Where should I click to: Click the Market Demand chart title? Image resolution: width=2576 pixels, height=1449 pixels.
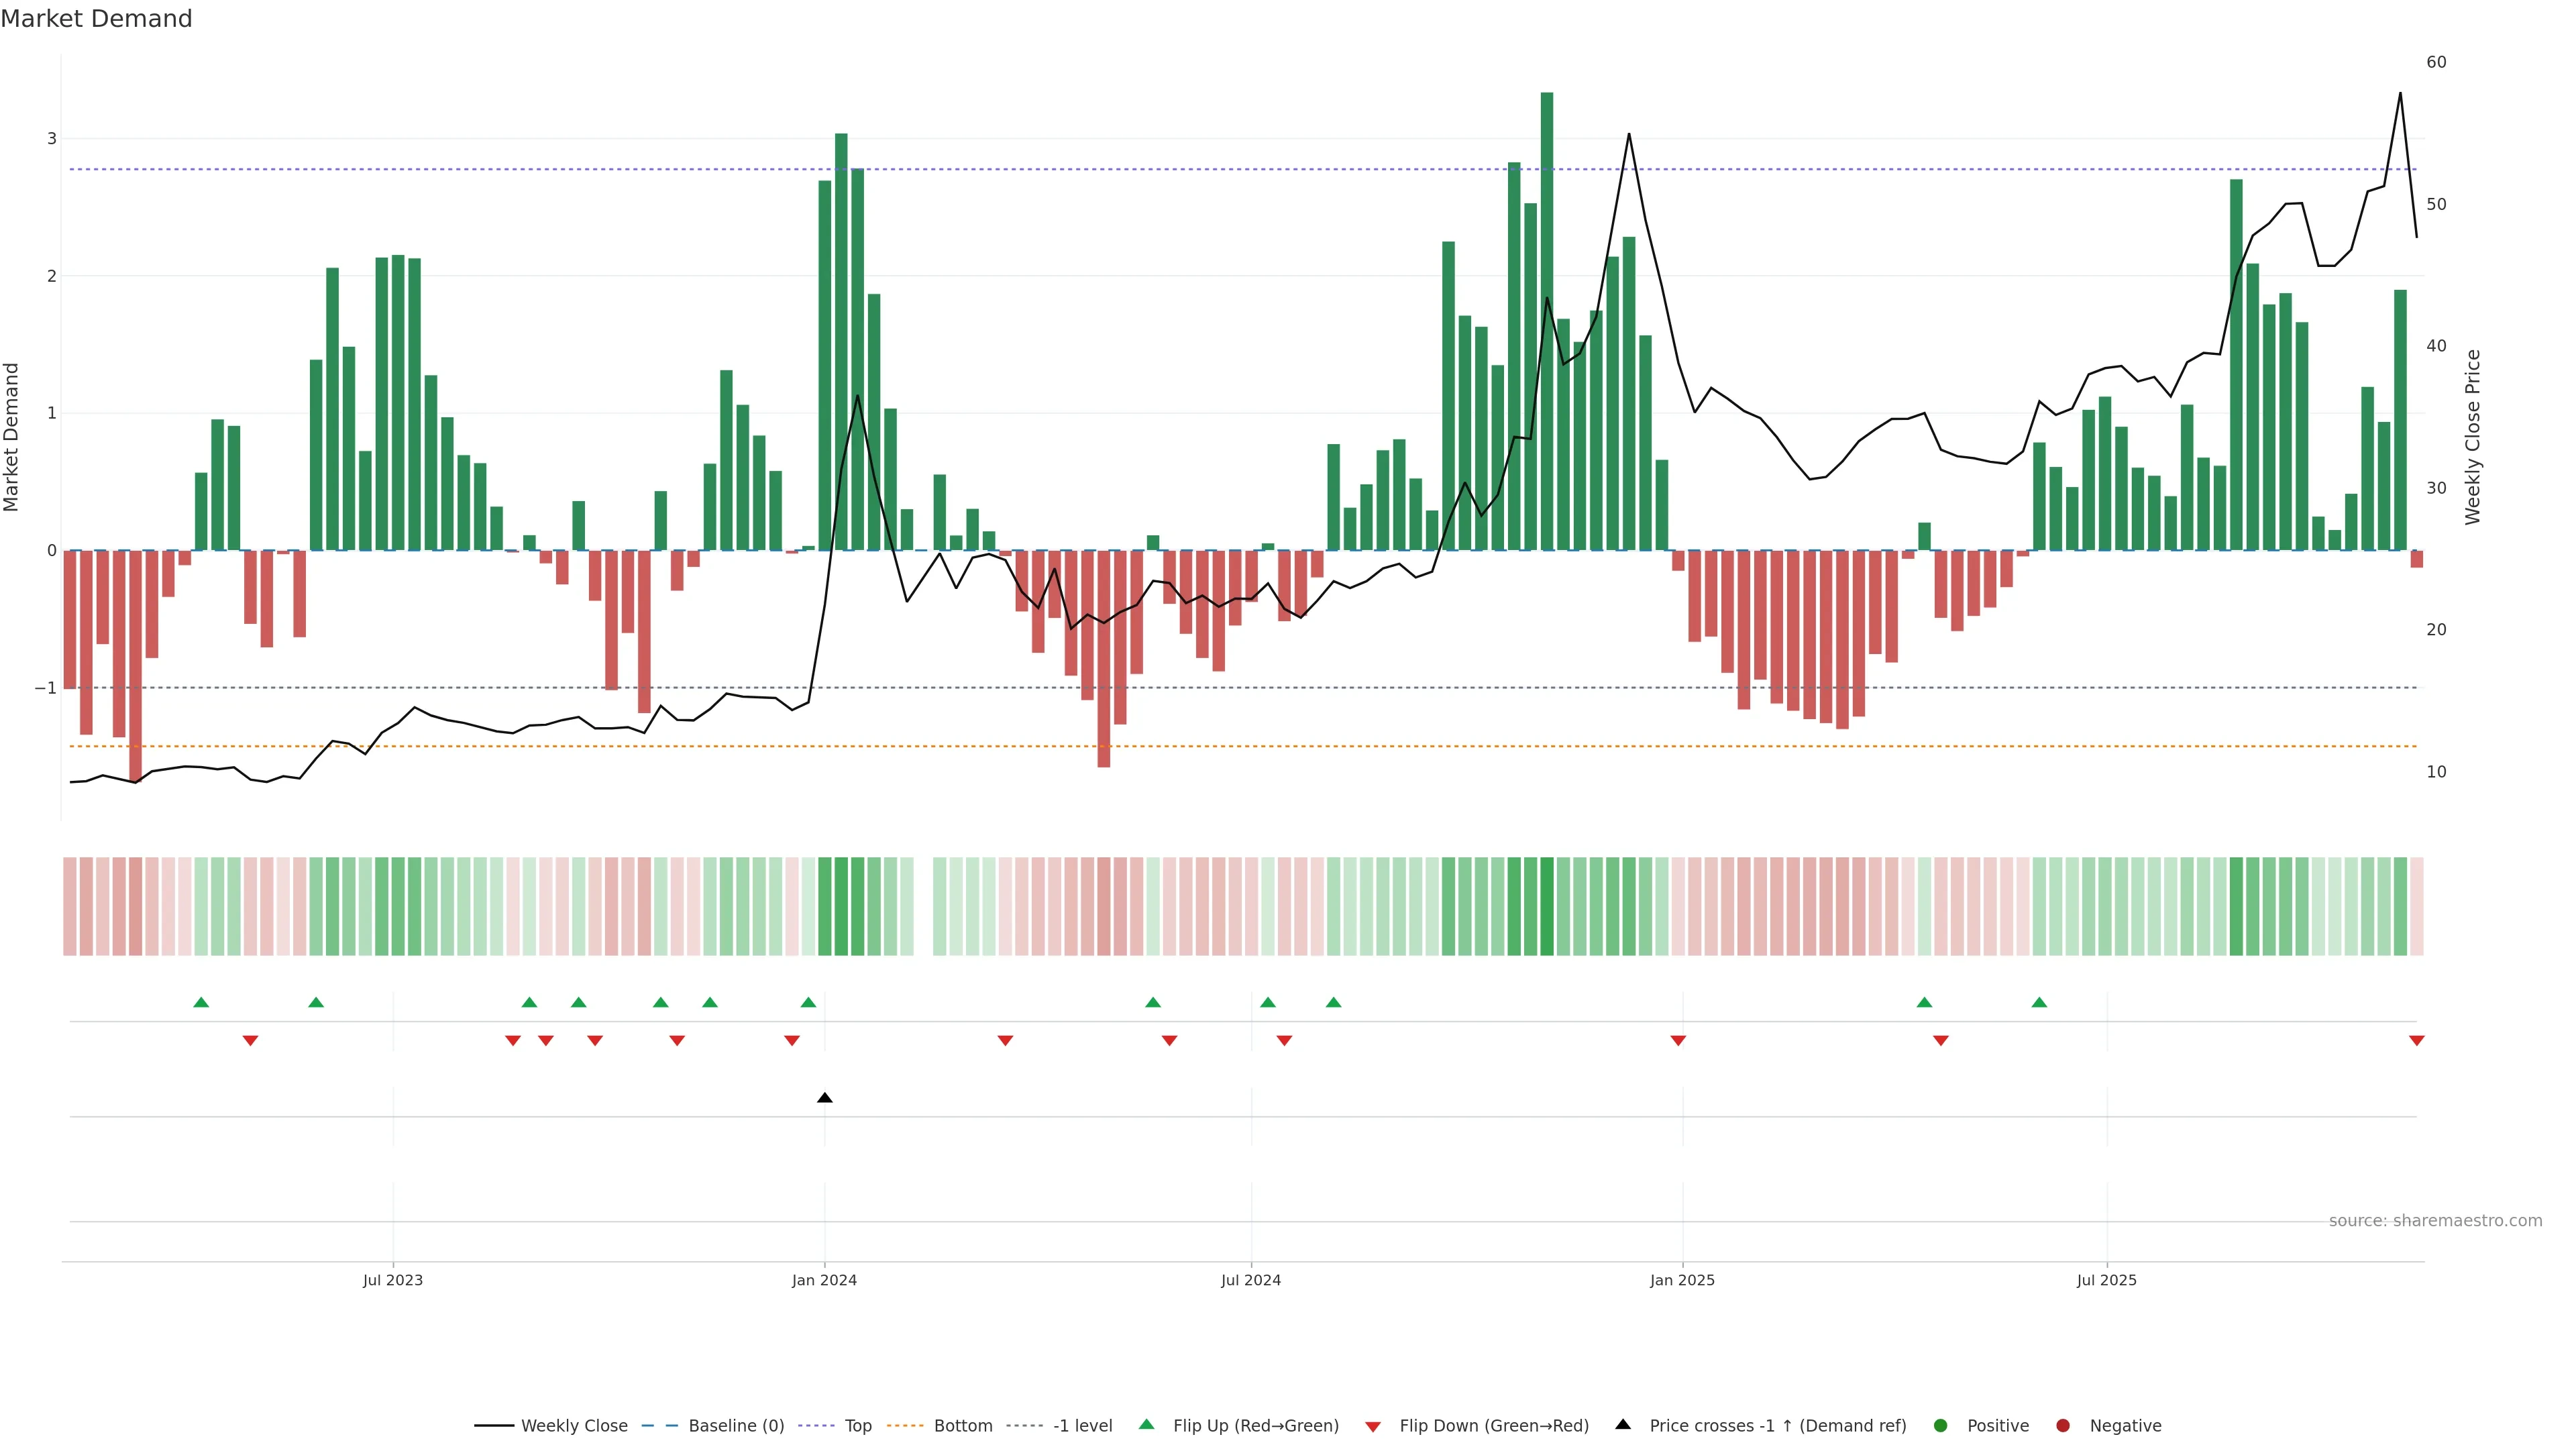coord(96,19)
